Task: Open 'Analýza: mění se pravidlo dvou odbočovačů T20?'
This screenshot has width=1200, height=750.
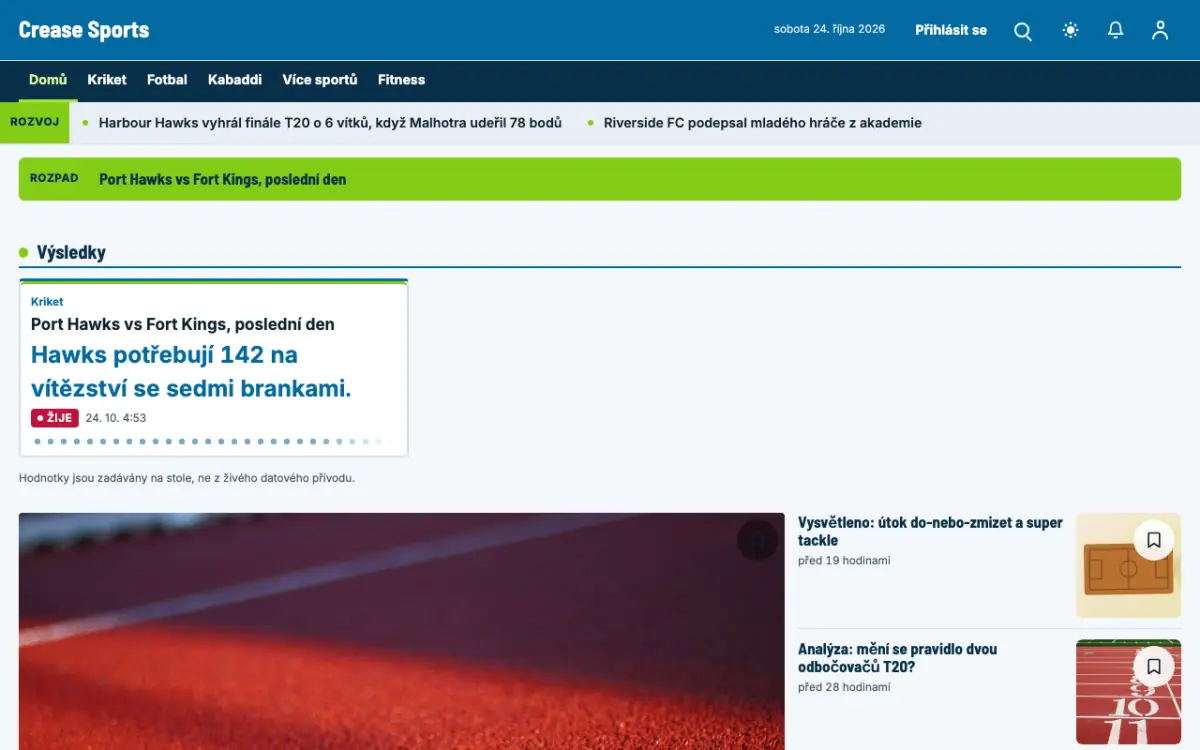Action: [897, 657]
